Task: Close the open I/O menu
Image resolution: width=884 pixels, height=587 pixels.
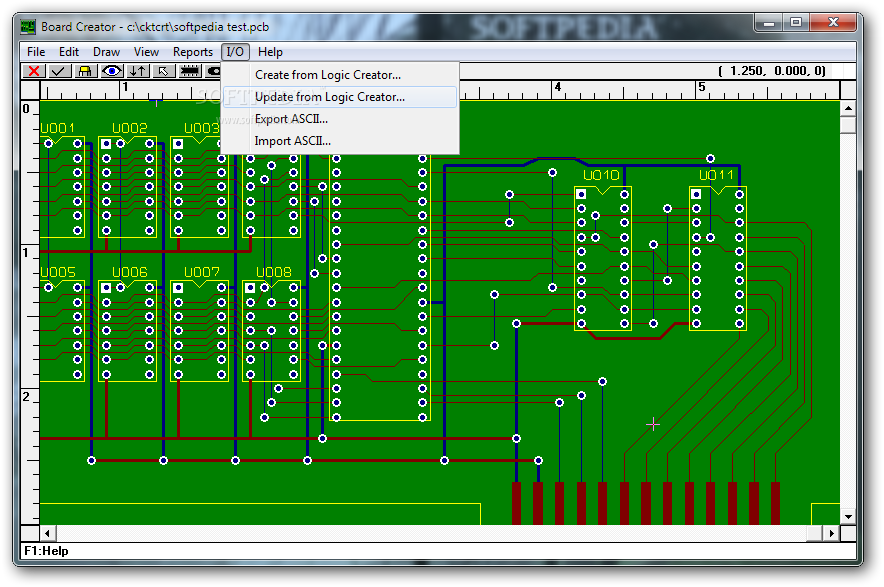Action: (235, 52)
